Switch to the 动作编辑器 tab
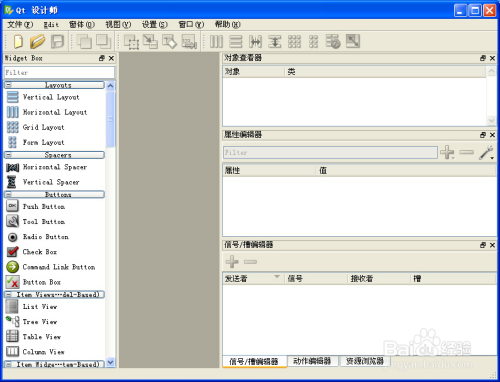This screenshot has height=382, width=500. point(312,361)
